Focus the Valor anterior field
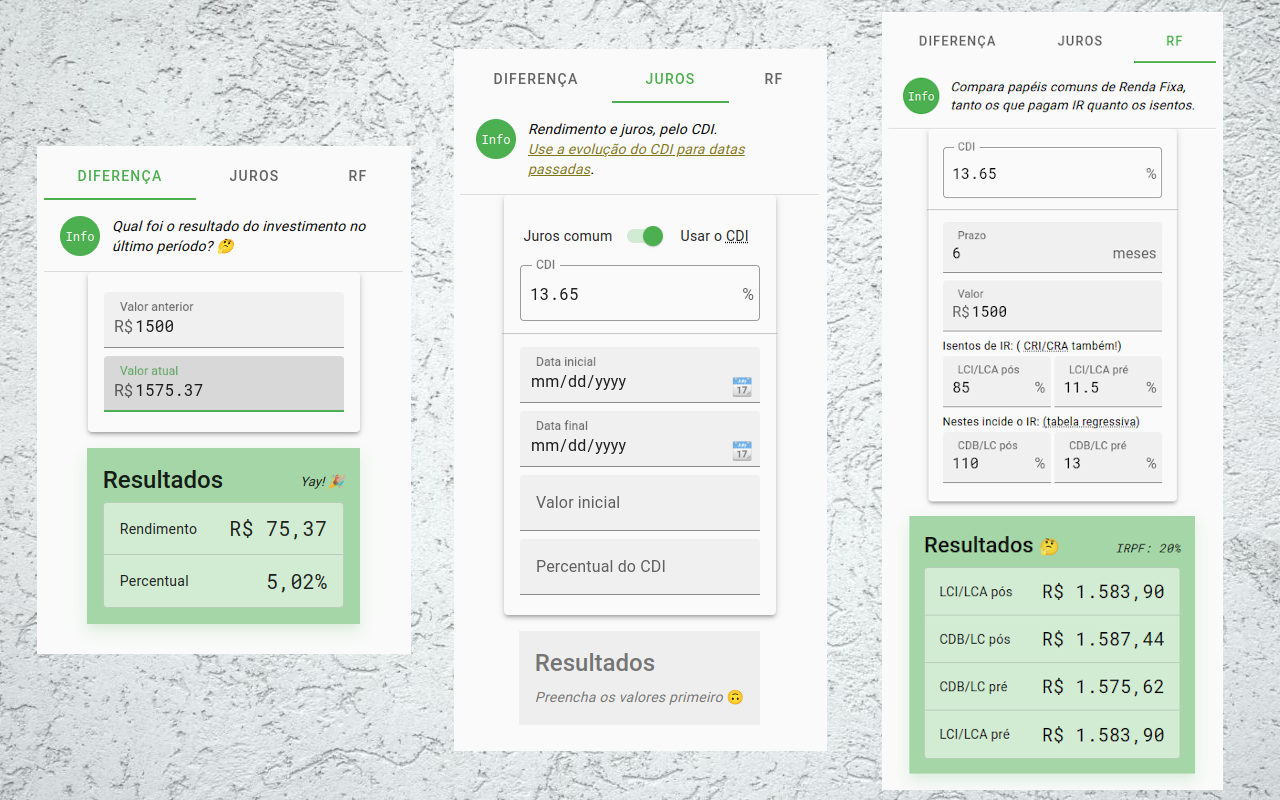 (x=224, y=320)
